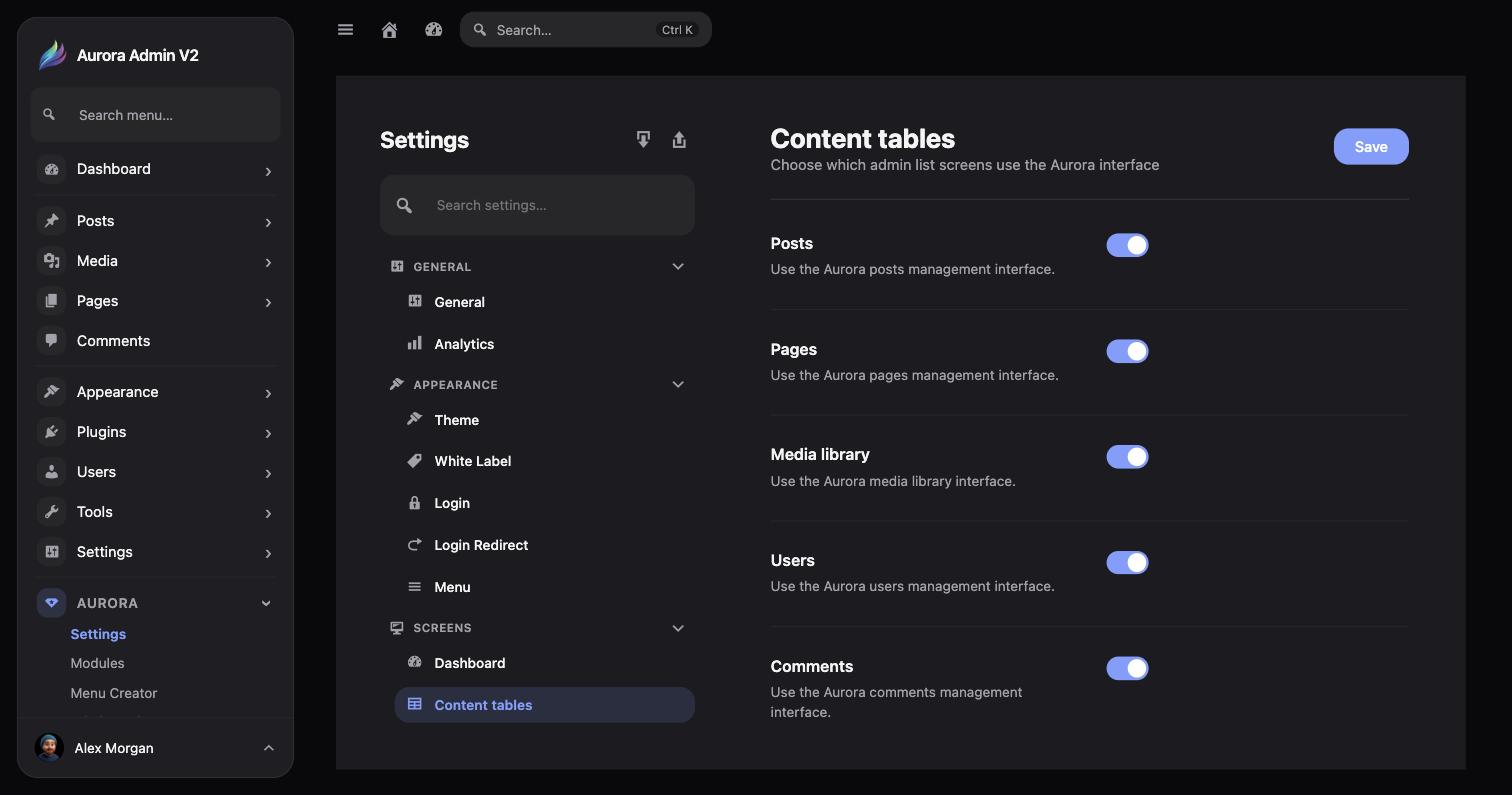Image resolution: width=1512 pixels, height=795 pixels.
Task: Open the dashboard gauge icon in top bar
Action: (434, 30)
